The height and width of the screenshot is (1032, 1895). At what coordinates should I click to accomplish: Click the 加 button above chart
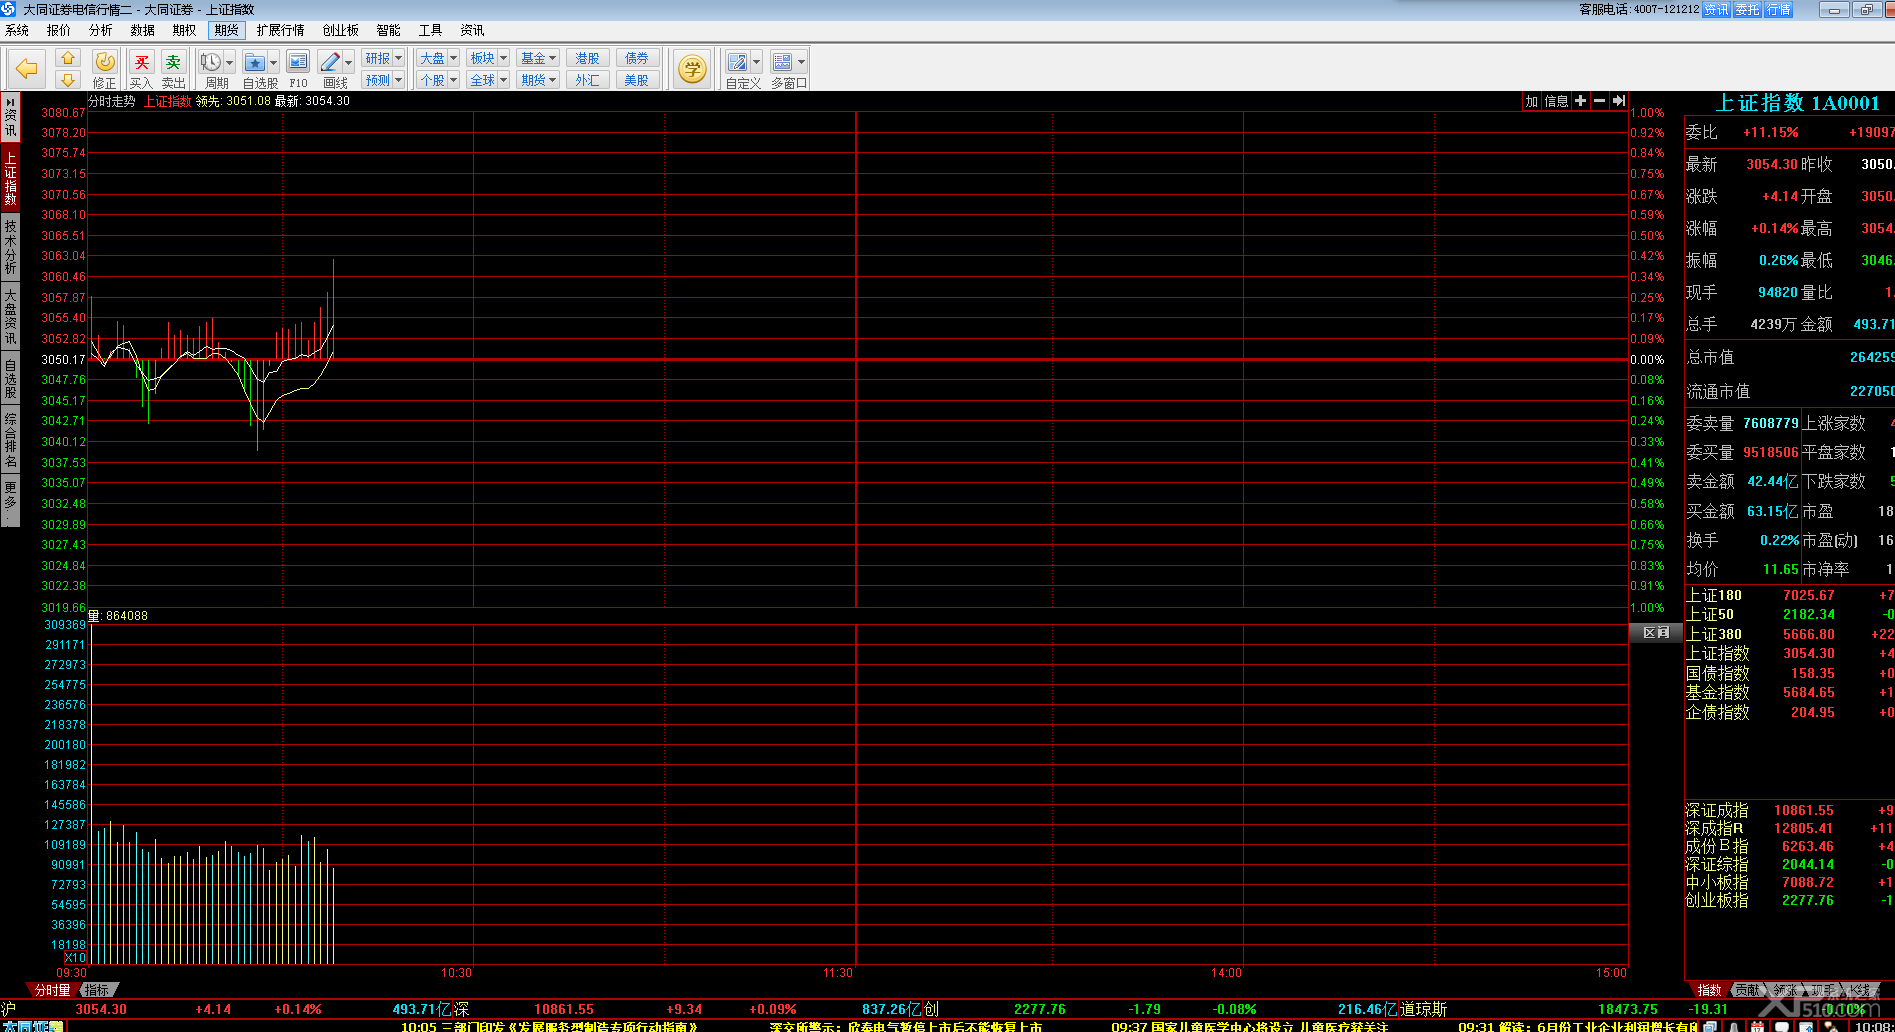[1531, 101]
